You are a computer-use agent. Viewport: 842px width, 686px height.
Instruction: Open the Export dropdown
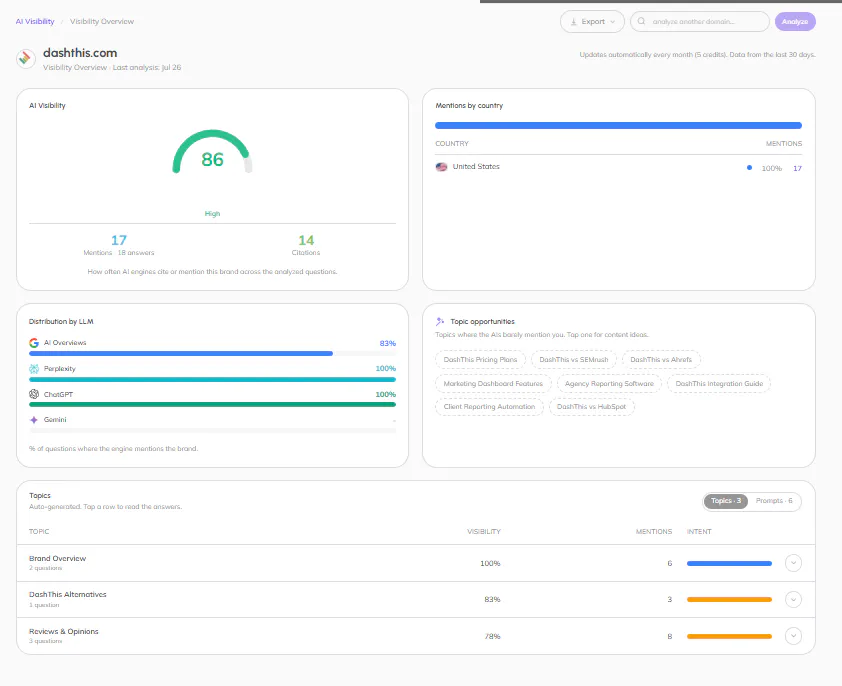click(592, 21)
